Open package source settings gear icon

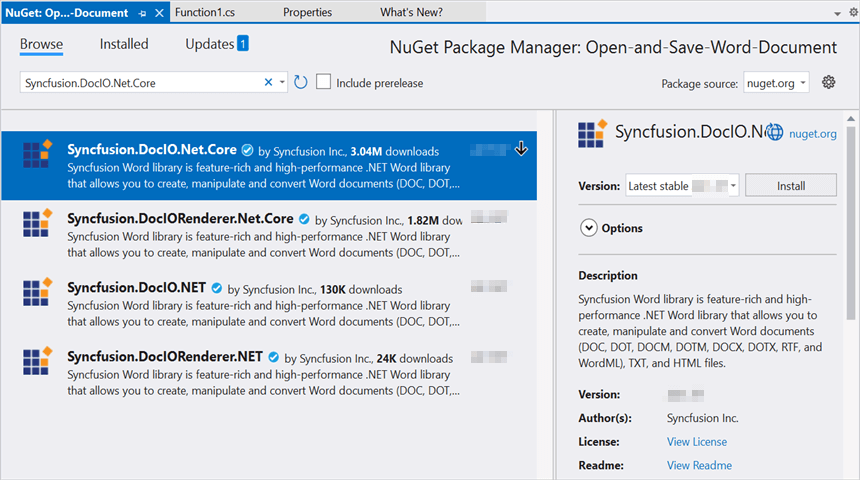[x=828, y=82]
